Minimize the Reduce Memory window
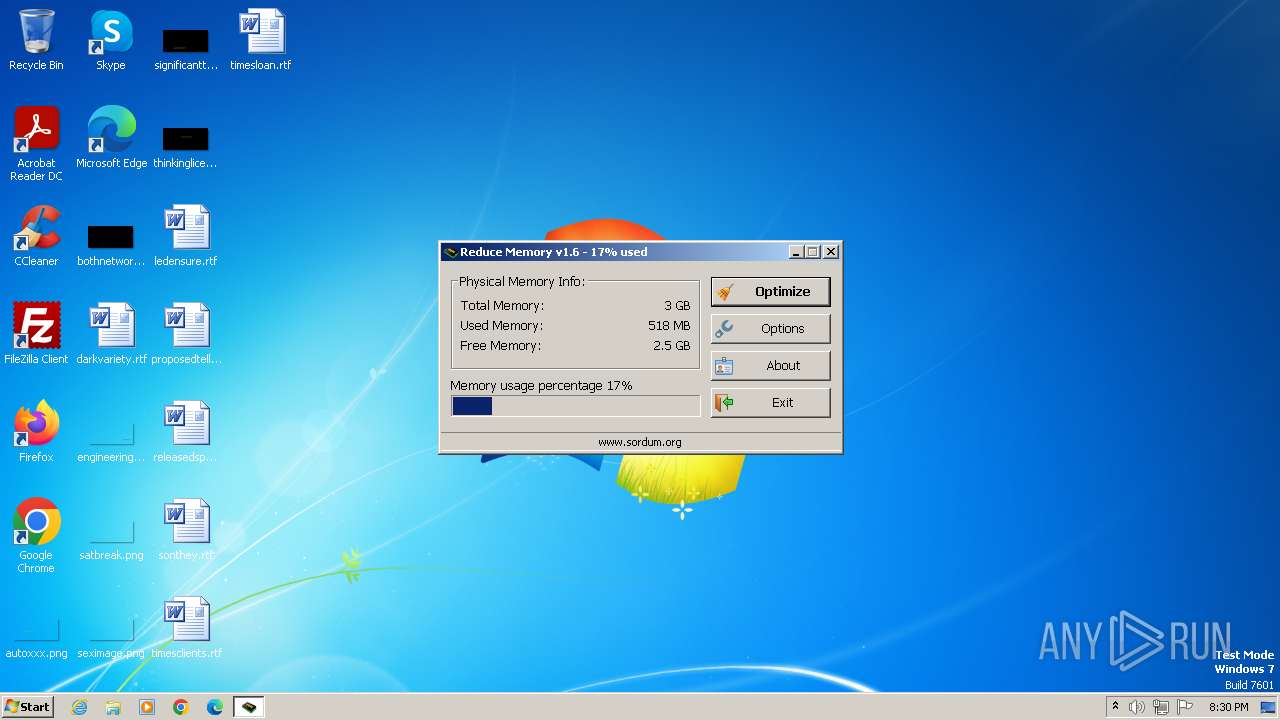Screen dimensions: 1280x720 (x=796, y=252)
